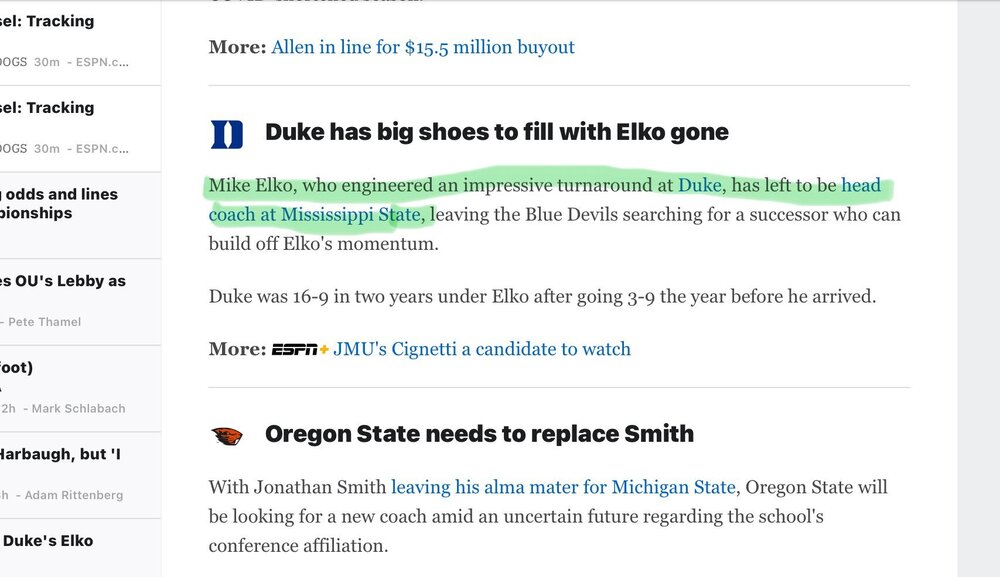Open sidebar story about Duke's Elko

pos(80,548)
